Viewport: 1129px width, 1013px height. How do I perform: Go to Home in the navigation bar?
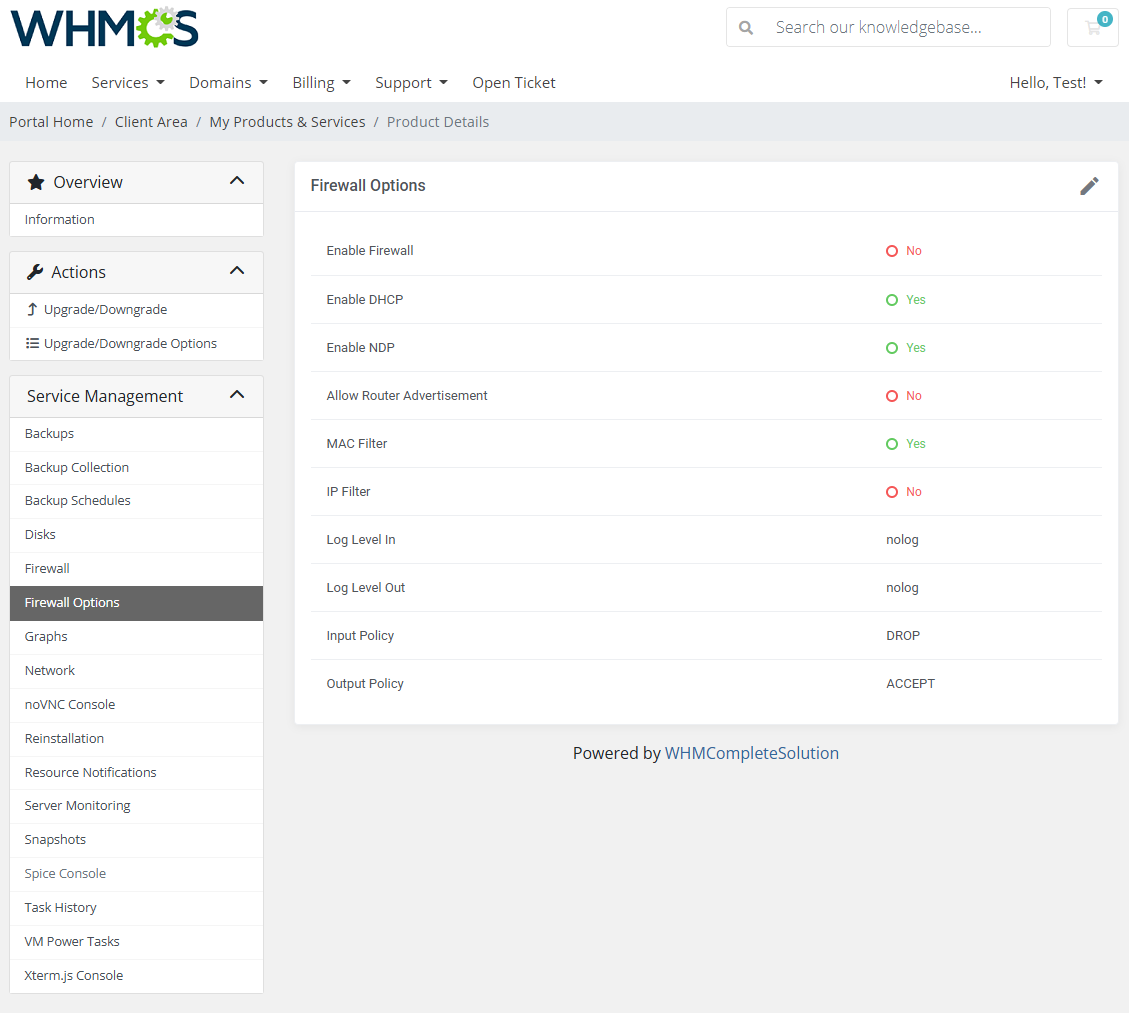point(46,83)
